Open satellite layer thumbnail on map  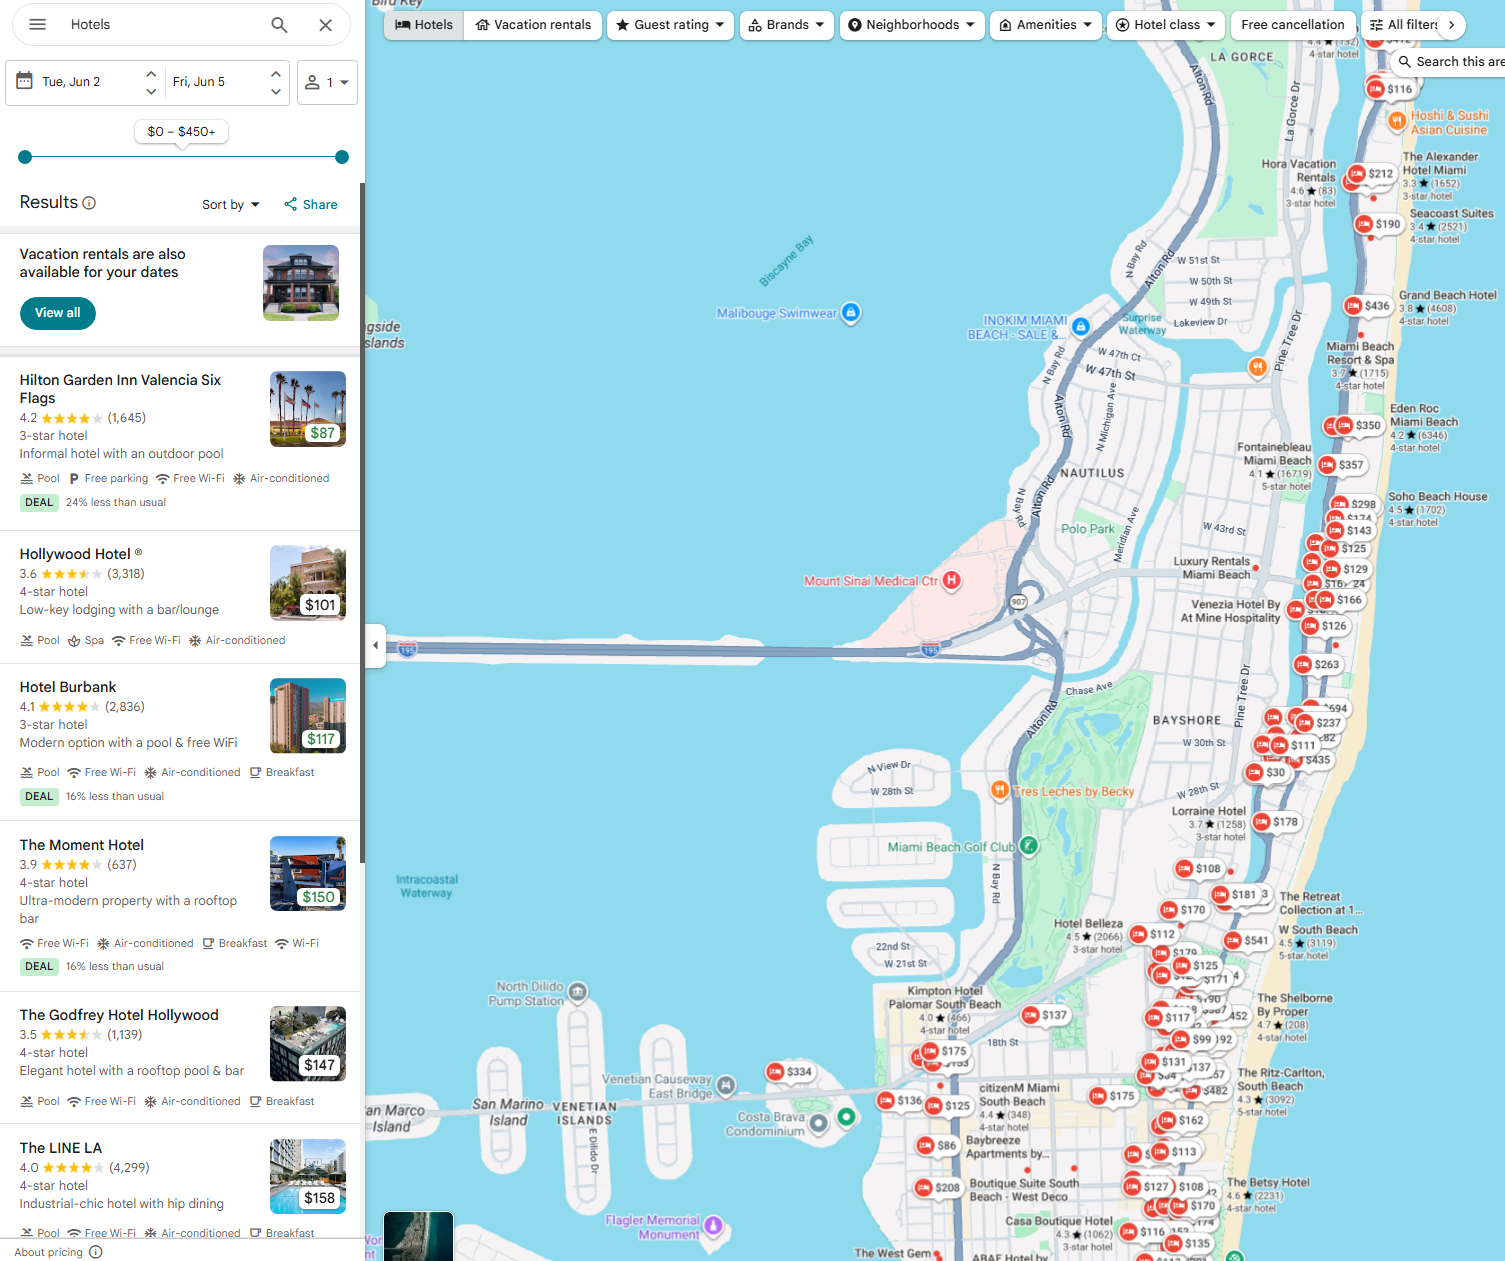(x=418, y=1236)
